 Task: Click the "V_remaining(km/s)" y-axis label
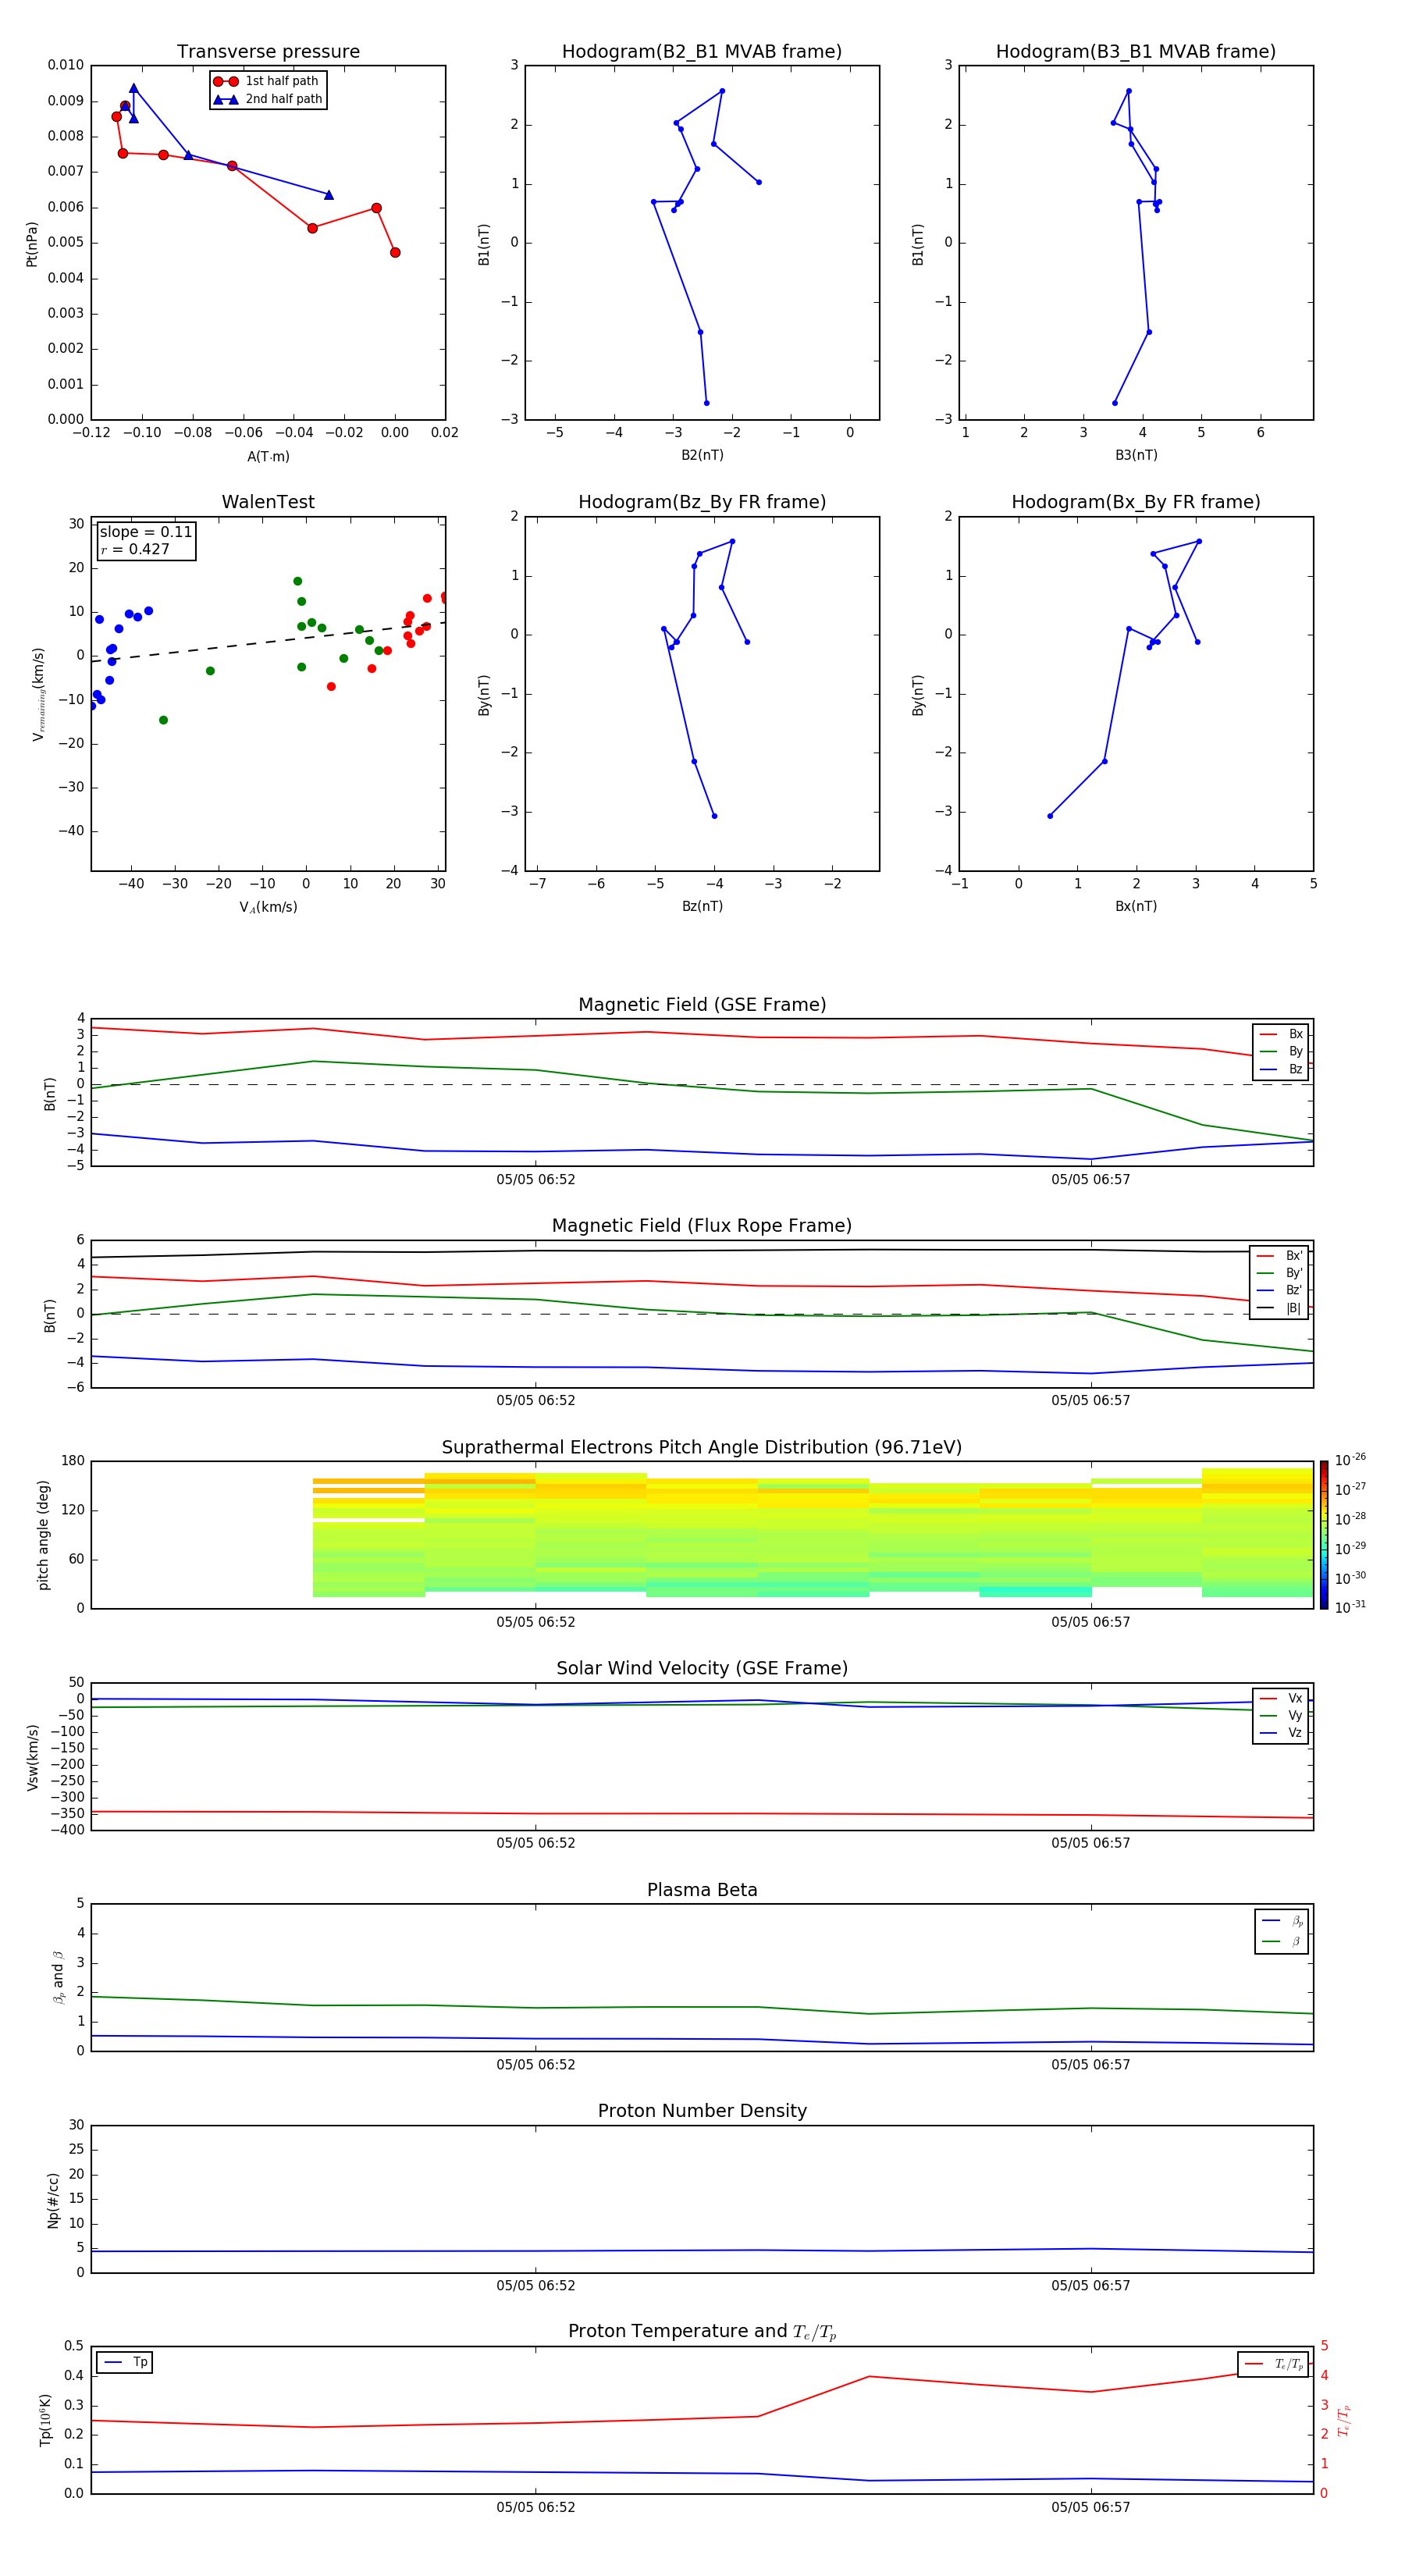38,694
